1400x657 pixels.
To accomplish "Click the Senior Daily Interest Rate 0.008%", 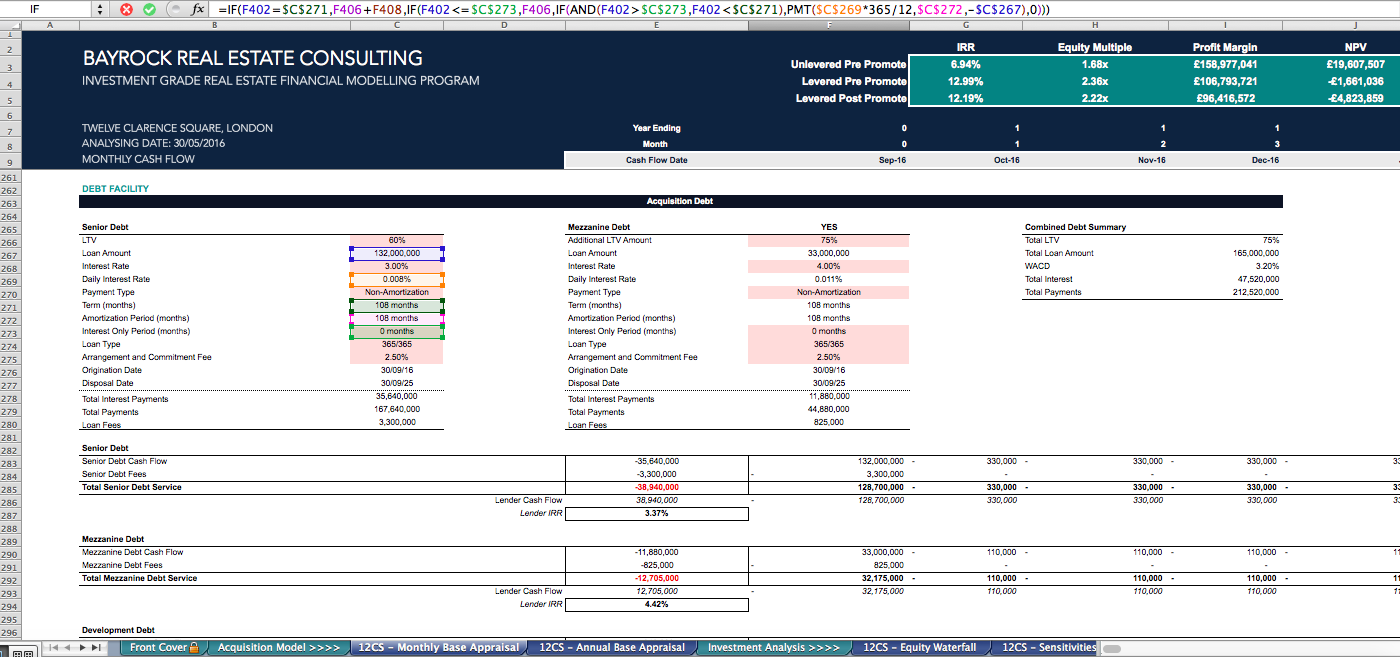I will pyautogui.click(x=396, y=280).
